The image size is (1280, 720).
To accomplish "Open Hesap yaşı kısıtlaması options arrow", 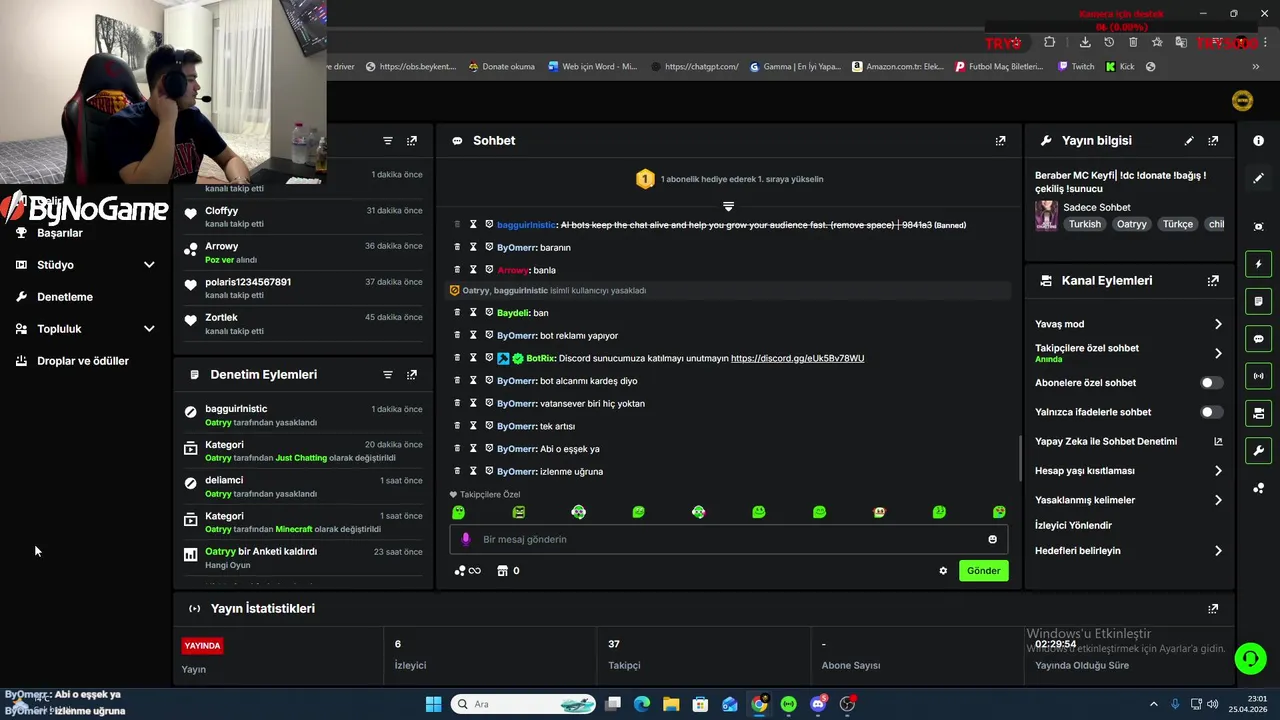I will pyautogui.click(x=1218, y=471).
